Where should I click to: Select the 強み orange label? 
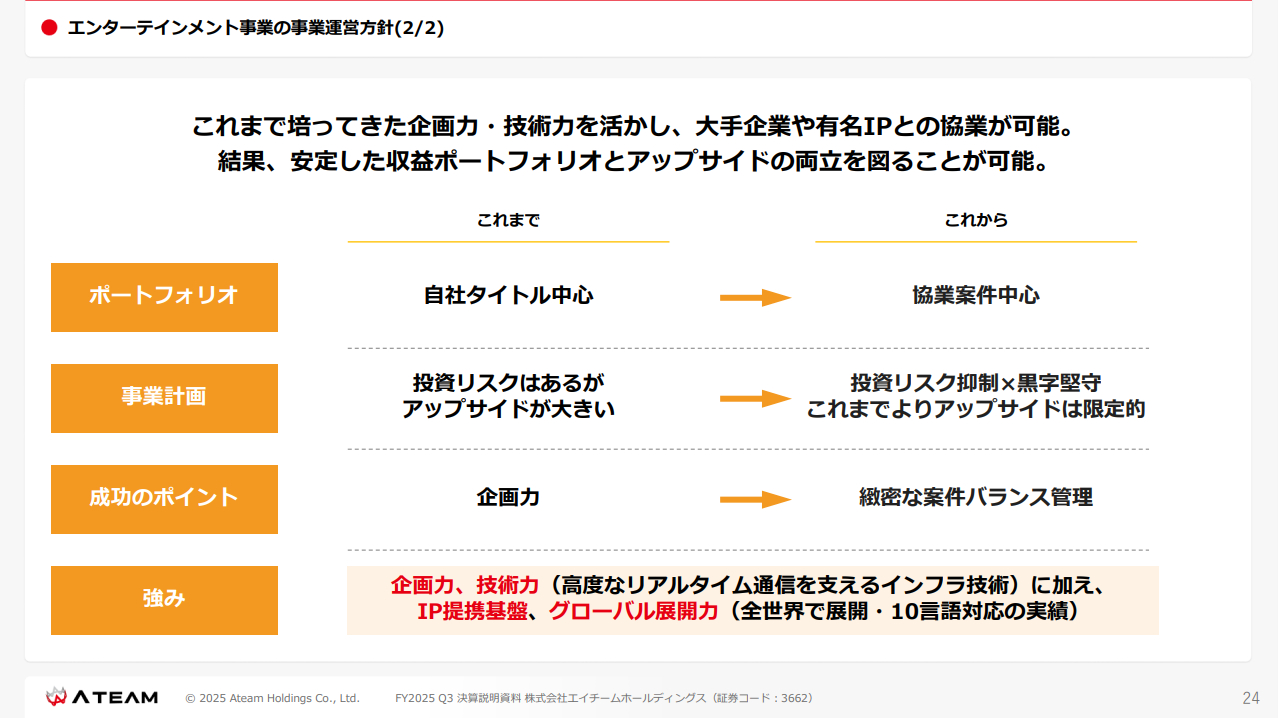pos(164,600)
